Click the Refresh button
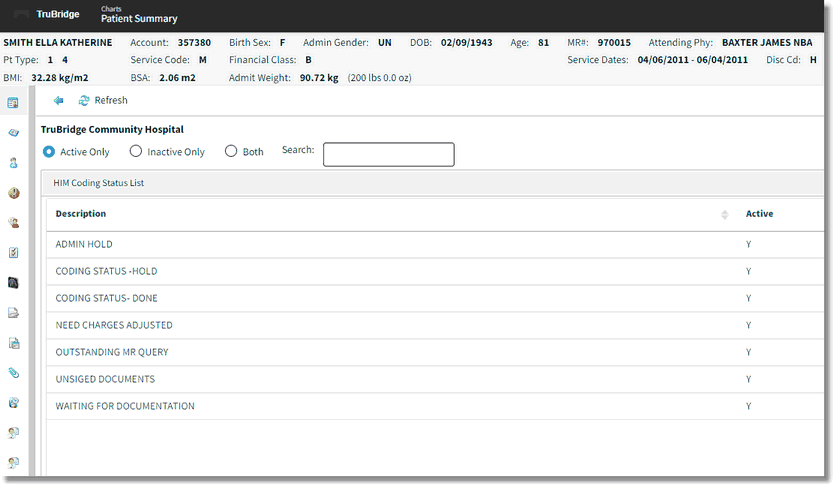Viewport: 834px width, 486px height. [103, 100]
